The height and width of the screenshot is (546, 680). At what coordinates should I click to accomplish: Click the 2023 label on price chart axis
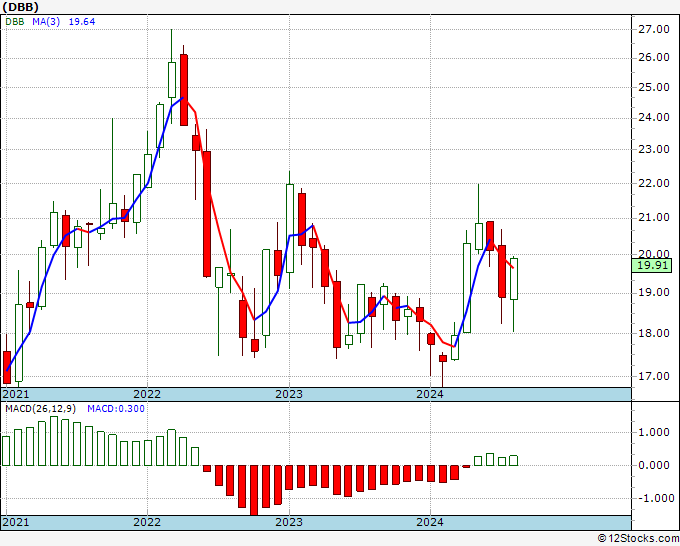point(289,394)
